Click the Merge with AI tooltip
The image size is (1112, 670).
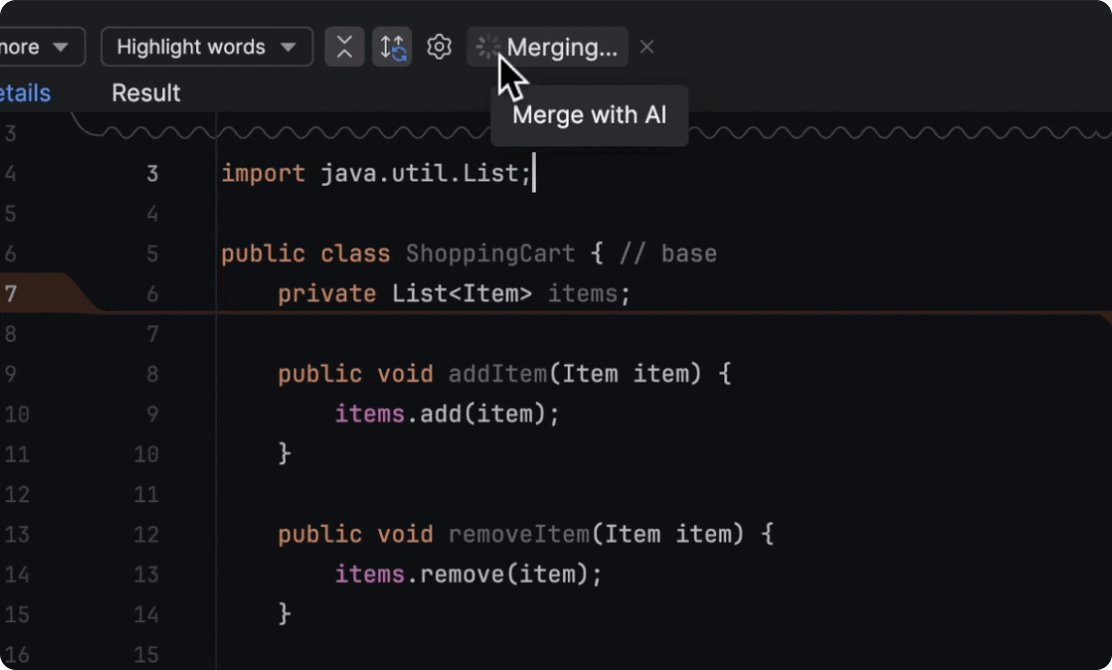coord(589,115)
